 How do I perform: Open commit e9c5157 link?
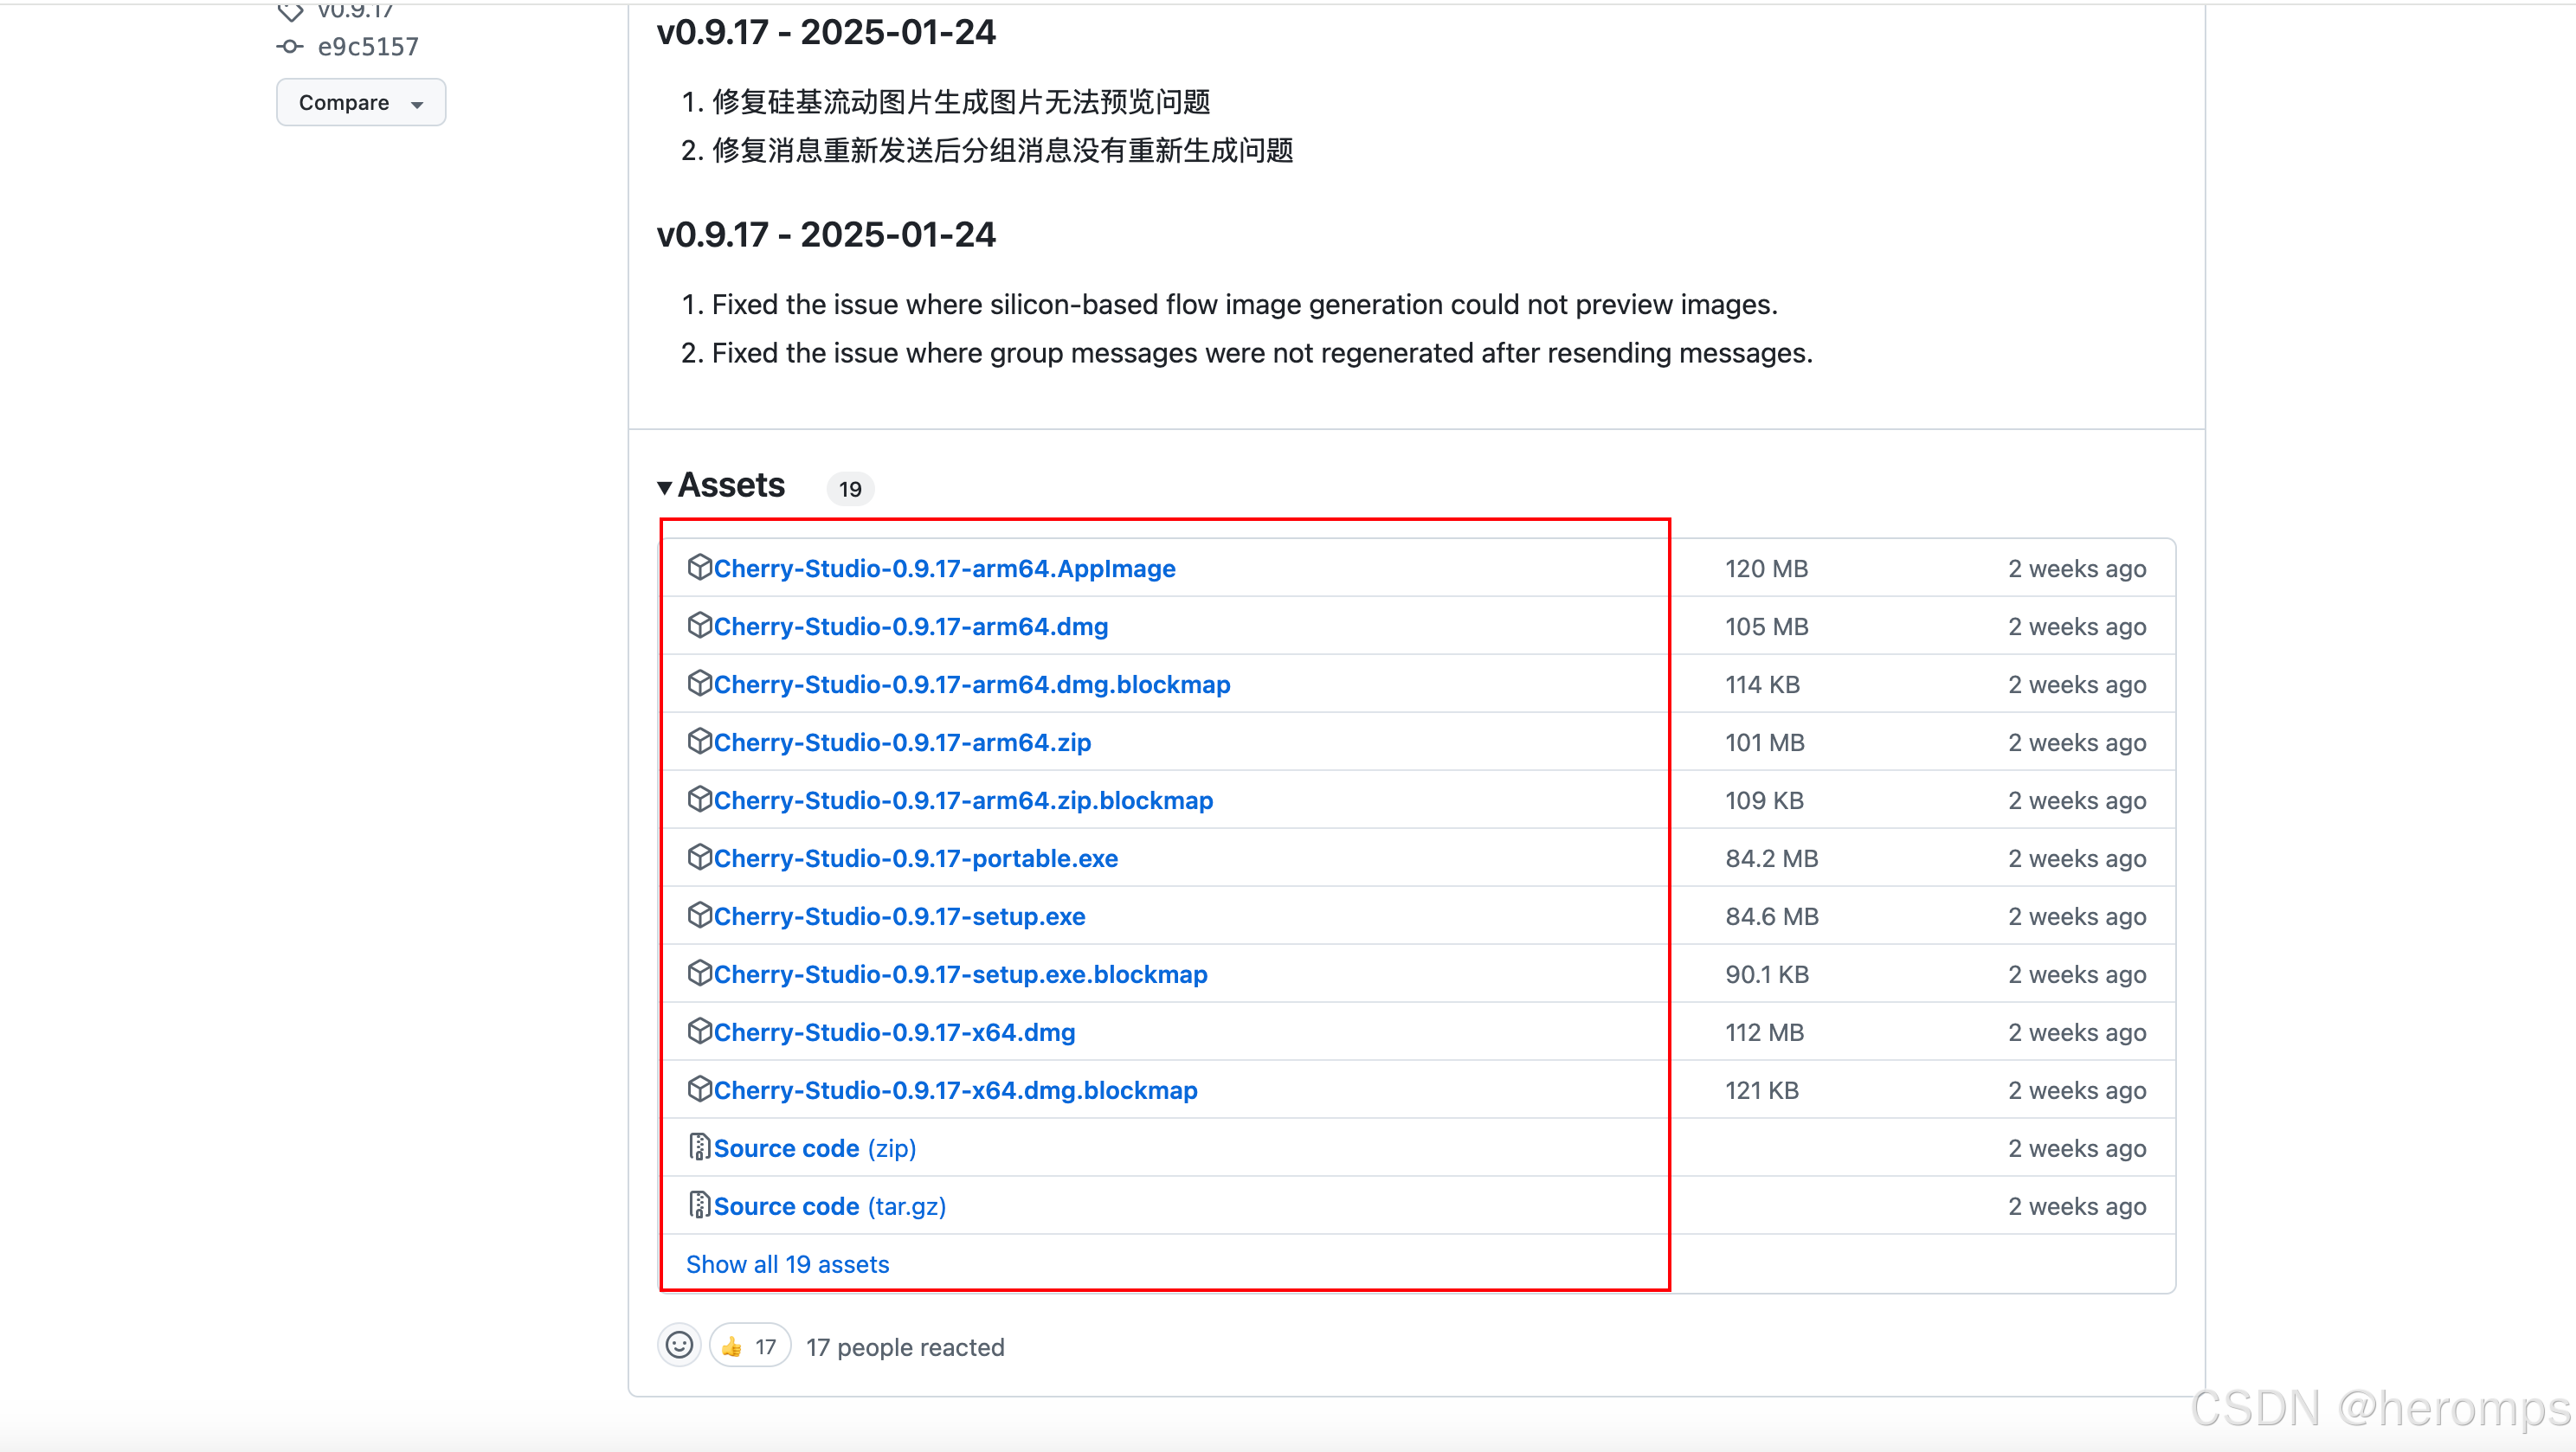368,47
